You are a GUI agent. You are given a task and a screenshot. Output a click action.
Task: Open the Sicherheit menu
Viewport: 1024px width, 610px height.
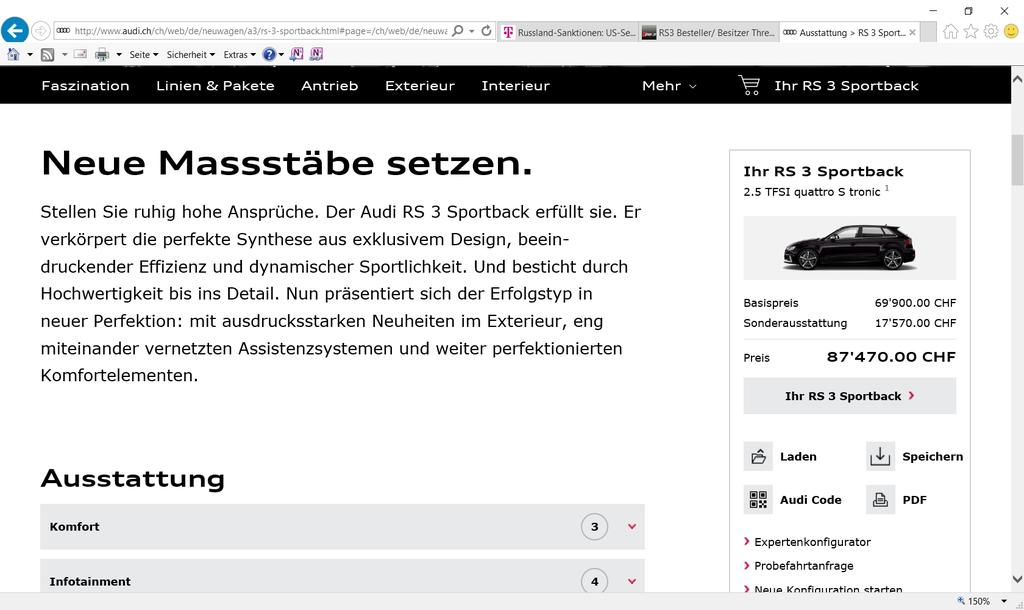point(190,54)
